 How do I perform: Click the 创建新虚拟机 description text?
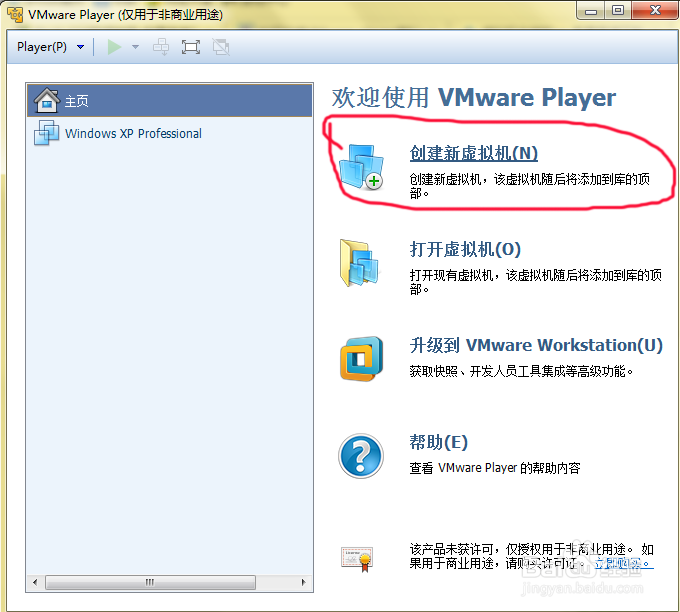pos(530,186)
